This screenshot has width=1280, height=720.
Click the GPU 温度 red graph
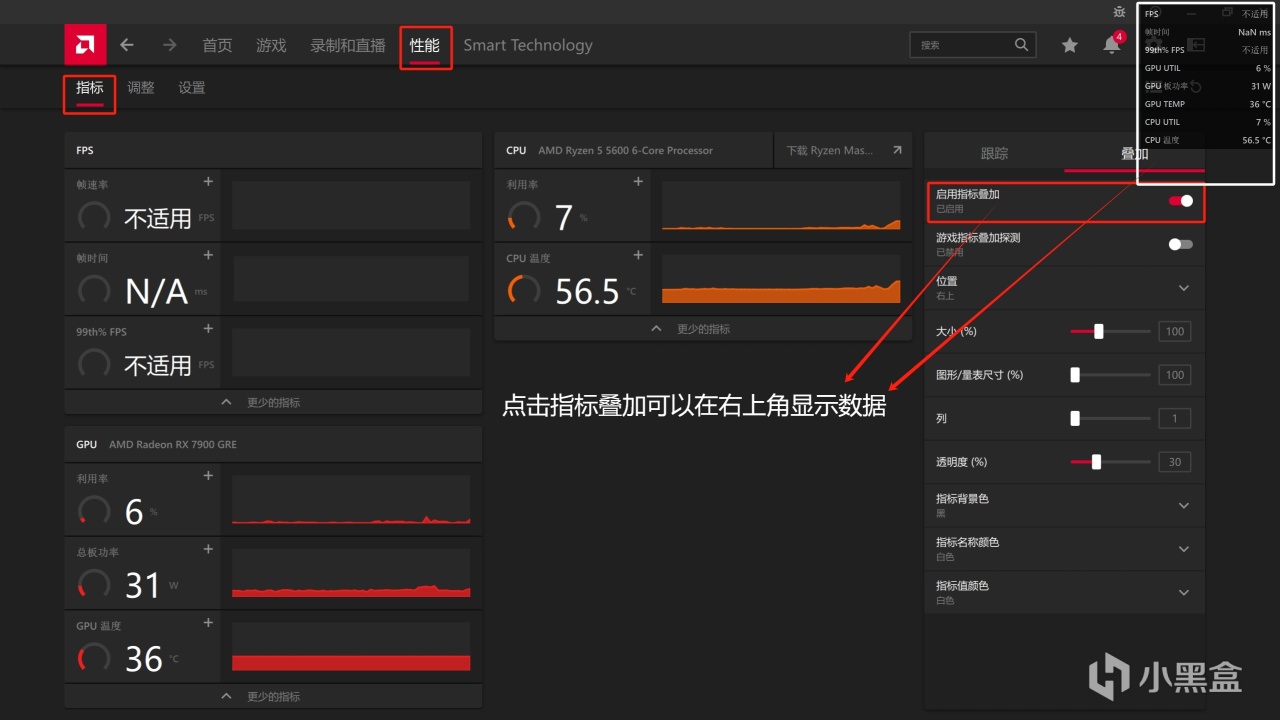point(351,647)
